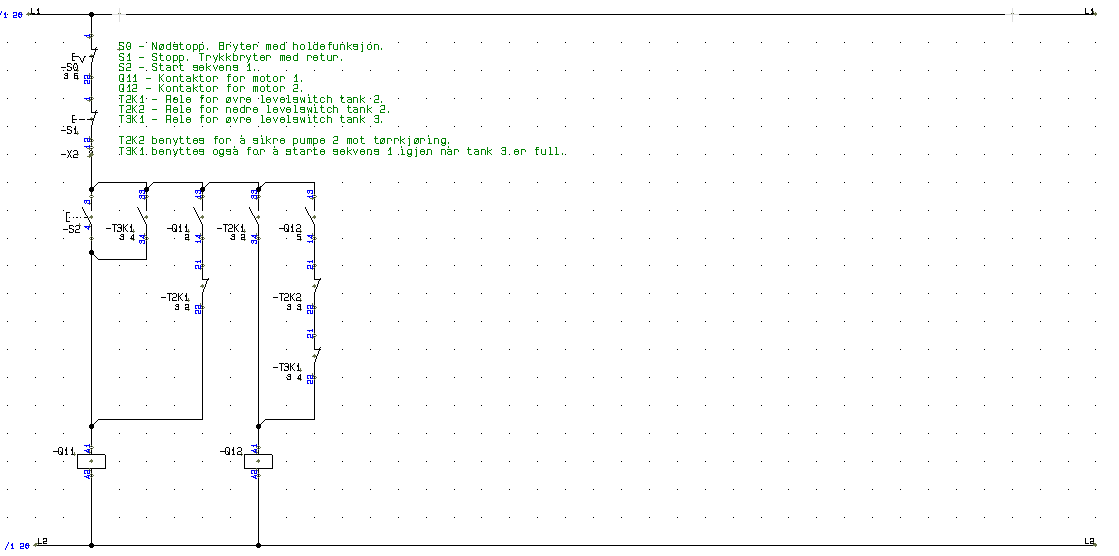Click the L1 label at the left end

point(36,11)
